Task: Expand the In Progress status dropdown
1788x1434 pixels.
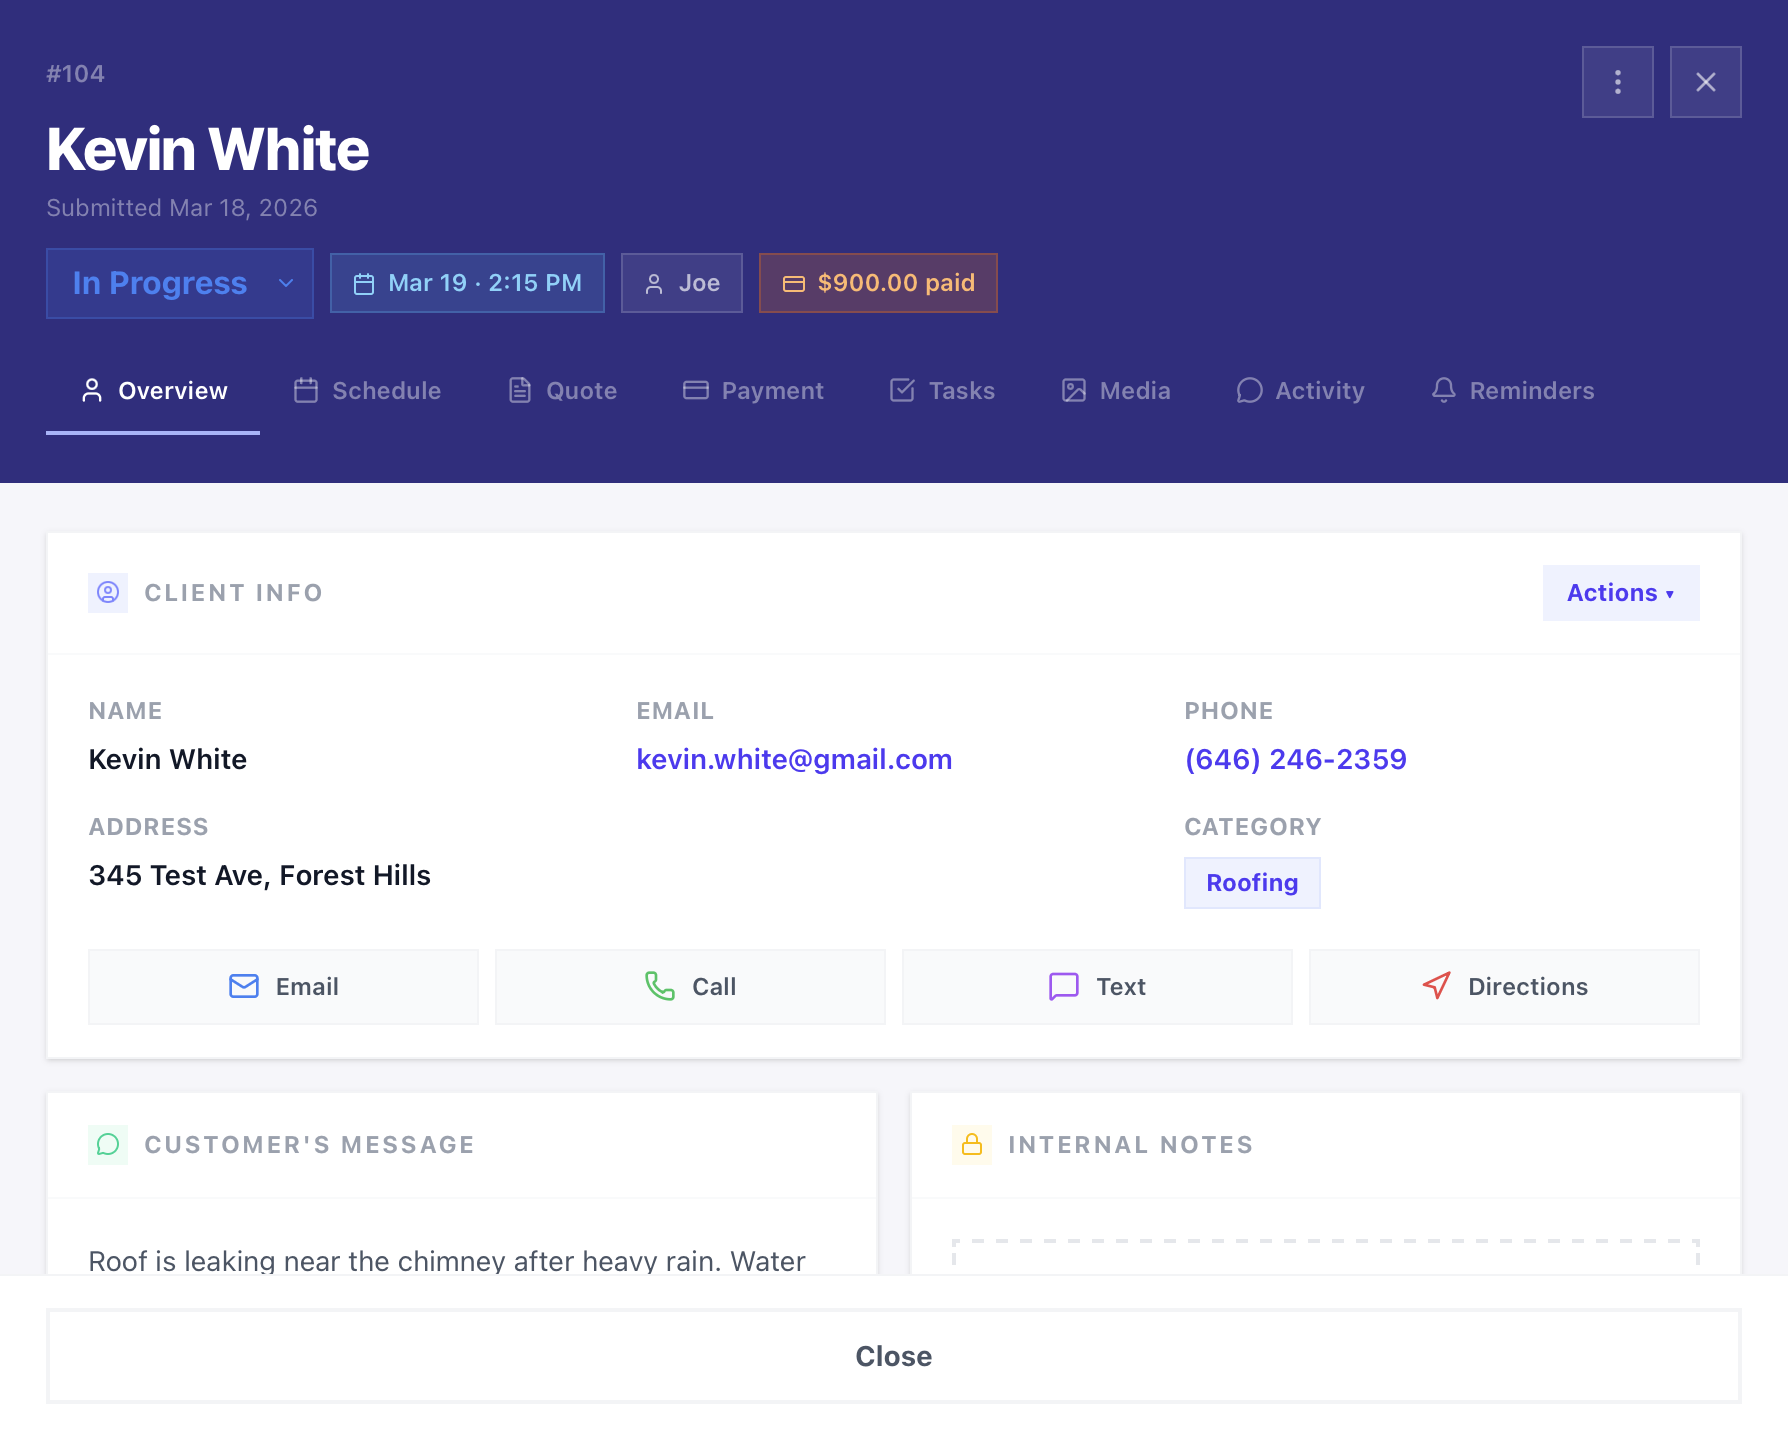Action: 180,283
